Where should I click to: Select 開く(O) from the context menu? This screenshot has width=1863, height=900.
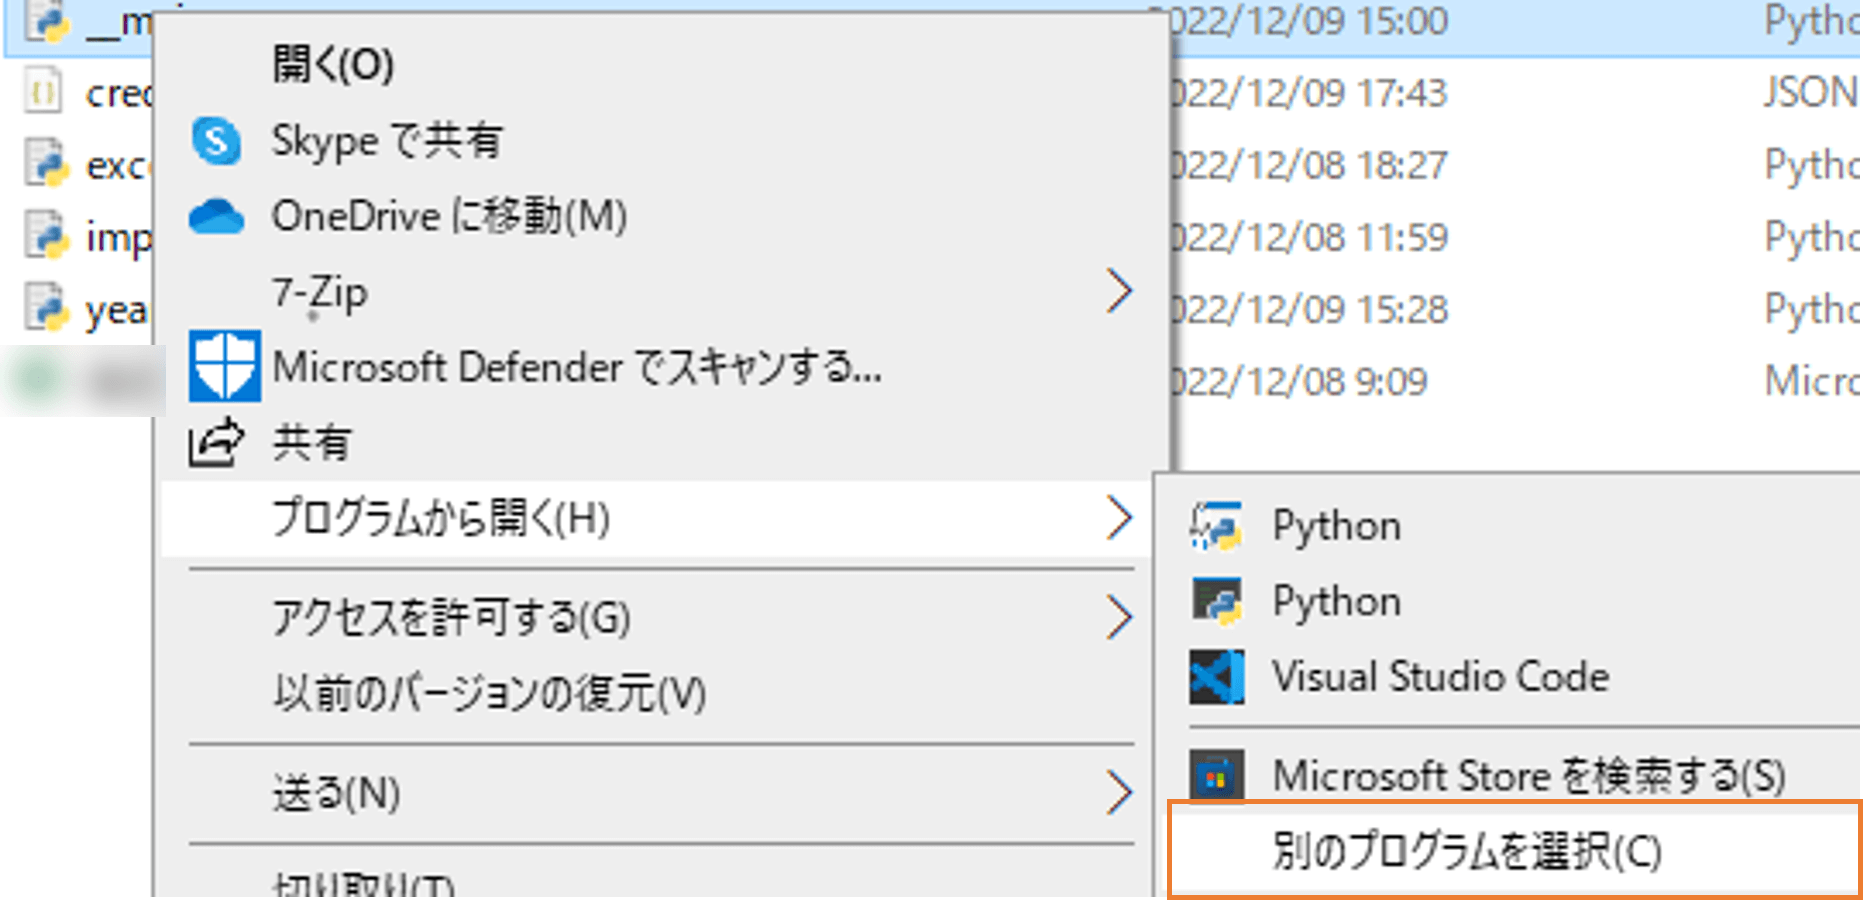click(332, 65)
